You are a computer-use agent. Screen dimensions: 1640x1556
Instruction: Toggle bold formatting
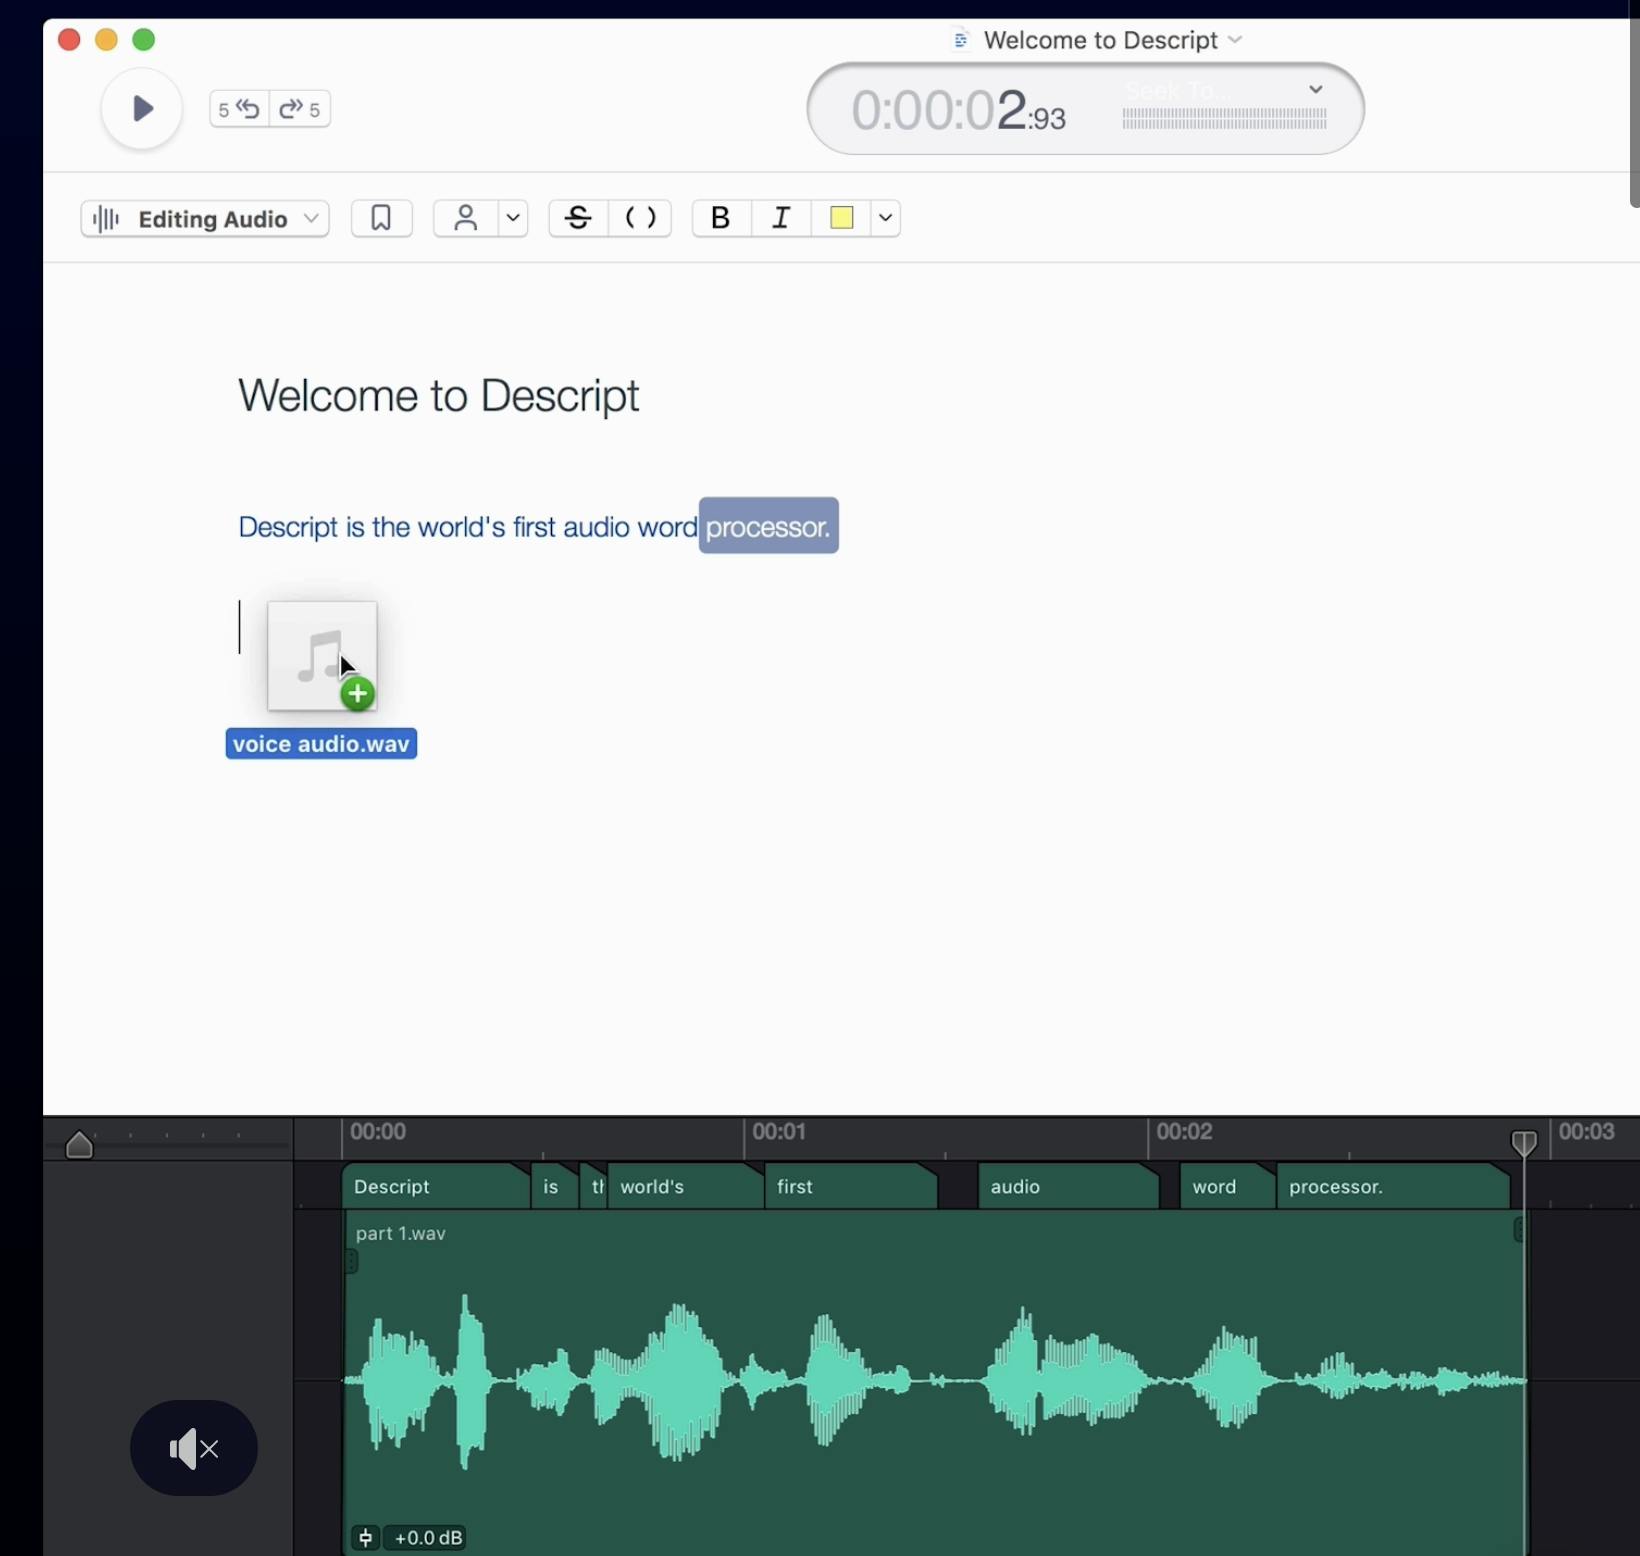[720, 218]
